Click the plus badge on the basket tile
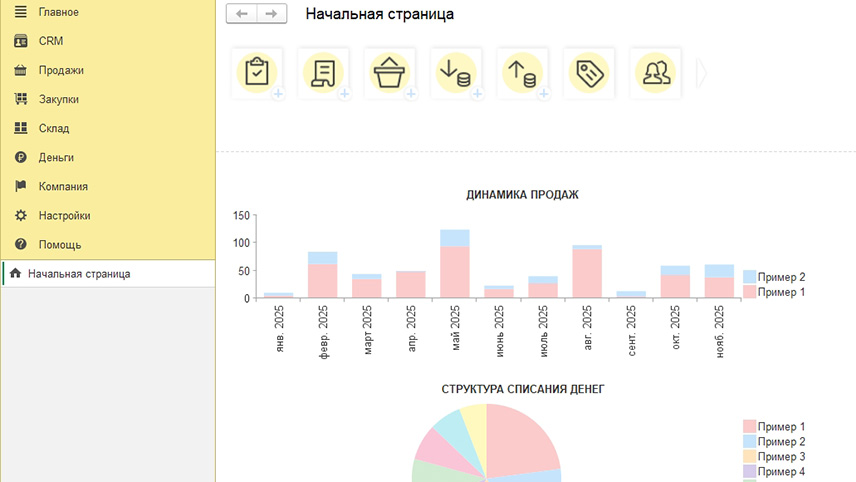 pos(411,94)
